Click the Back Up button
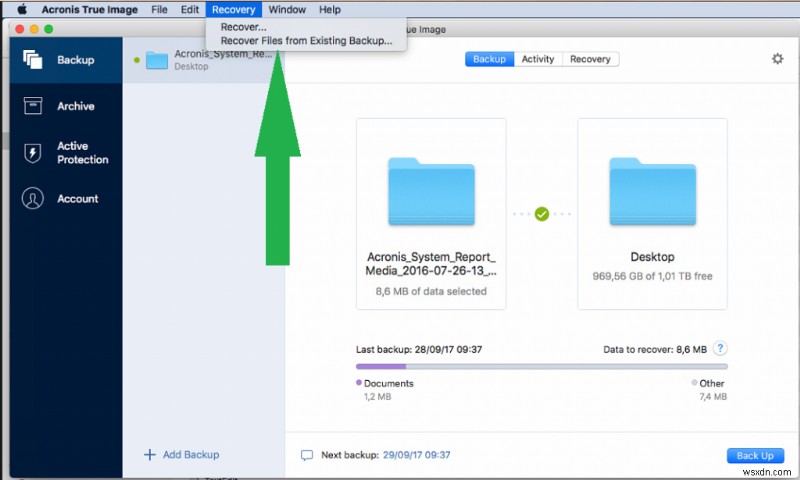This screenshot has height=480, width=800. [755, 456]
